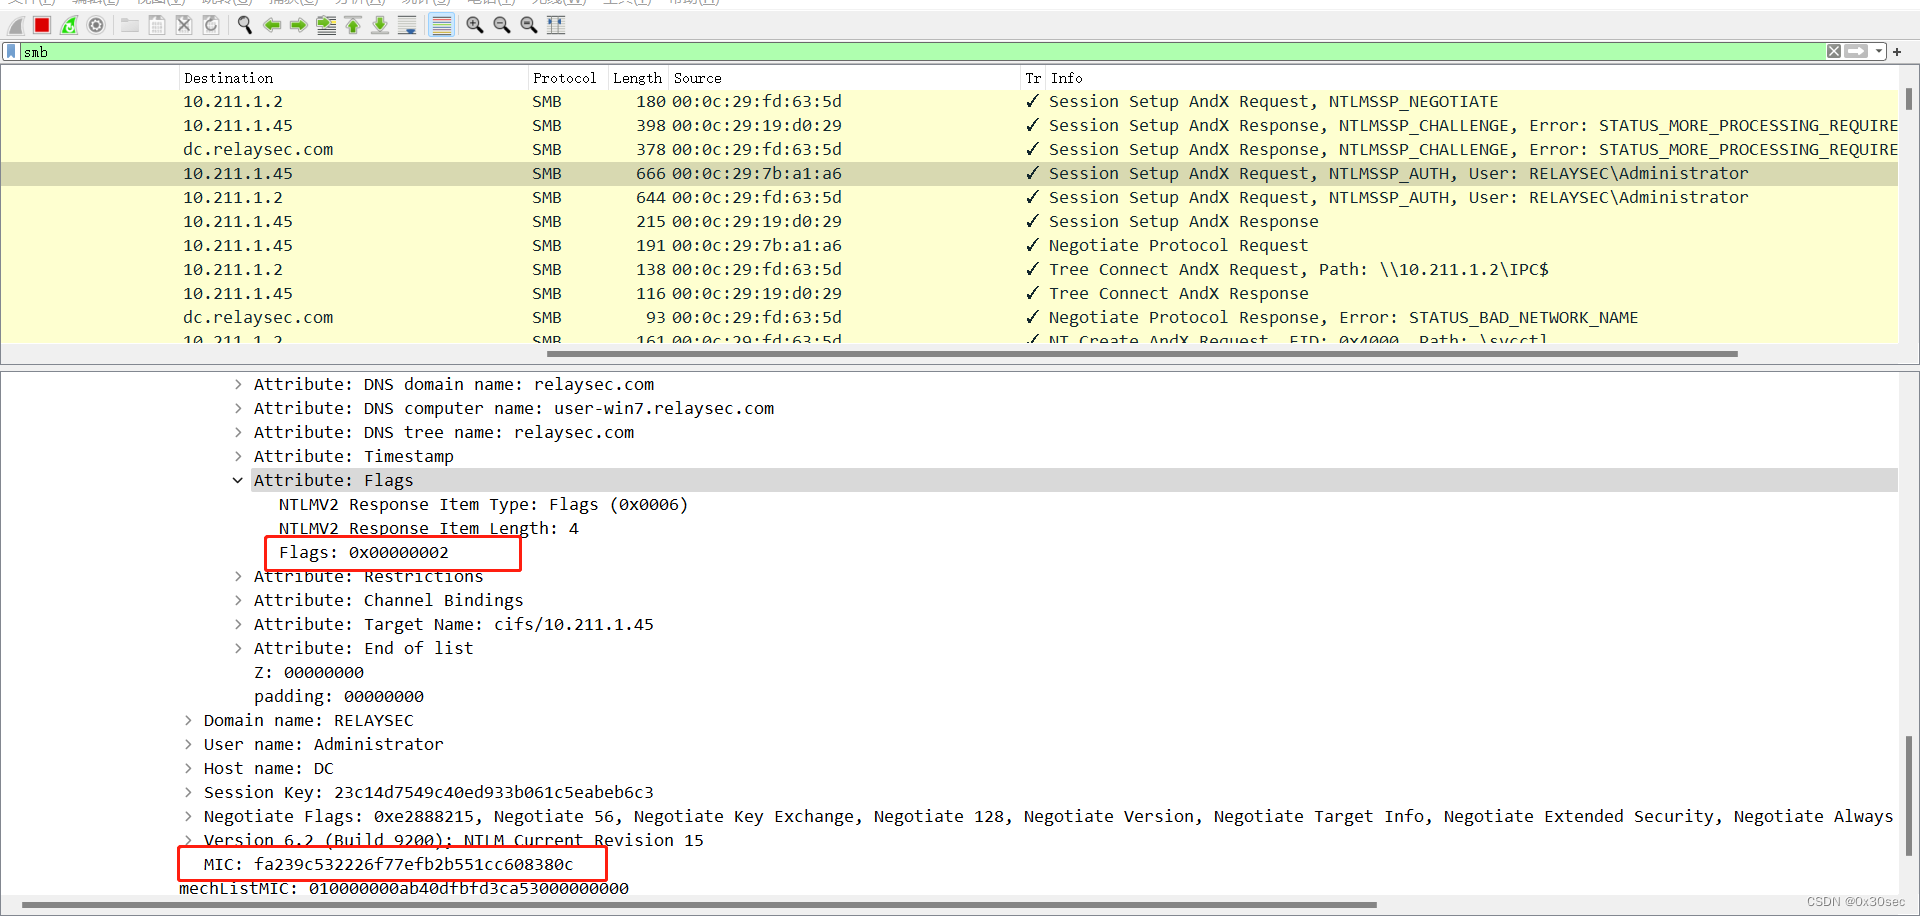Viewport: 1920px width, 916px height.
Task: Select mechListMIC value line
Action: [x=404, y=888]
